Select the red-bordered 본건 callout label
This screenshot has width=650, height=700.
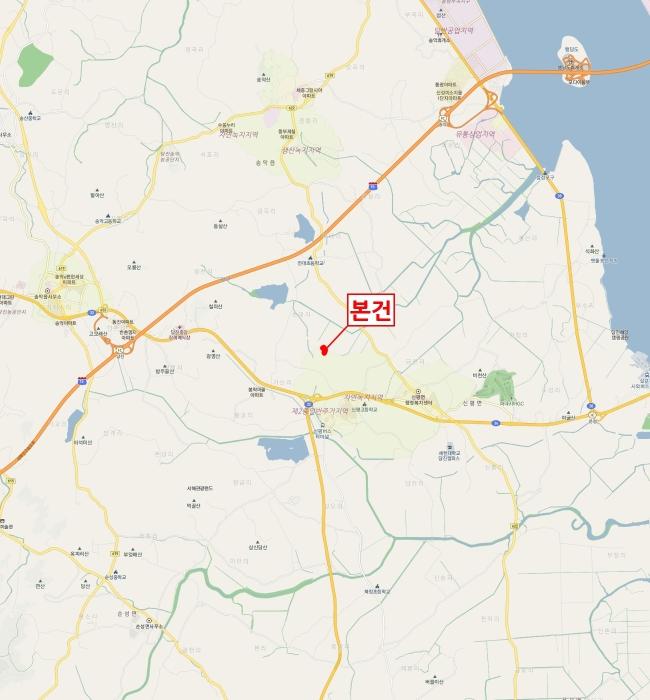(371, 310)
